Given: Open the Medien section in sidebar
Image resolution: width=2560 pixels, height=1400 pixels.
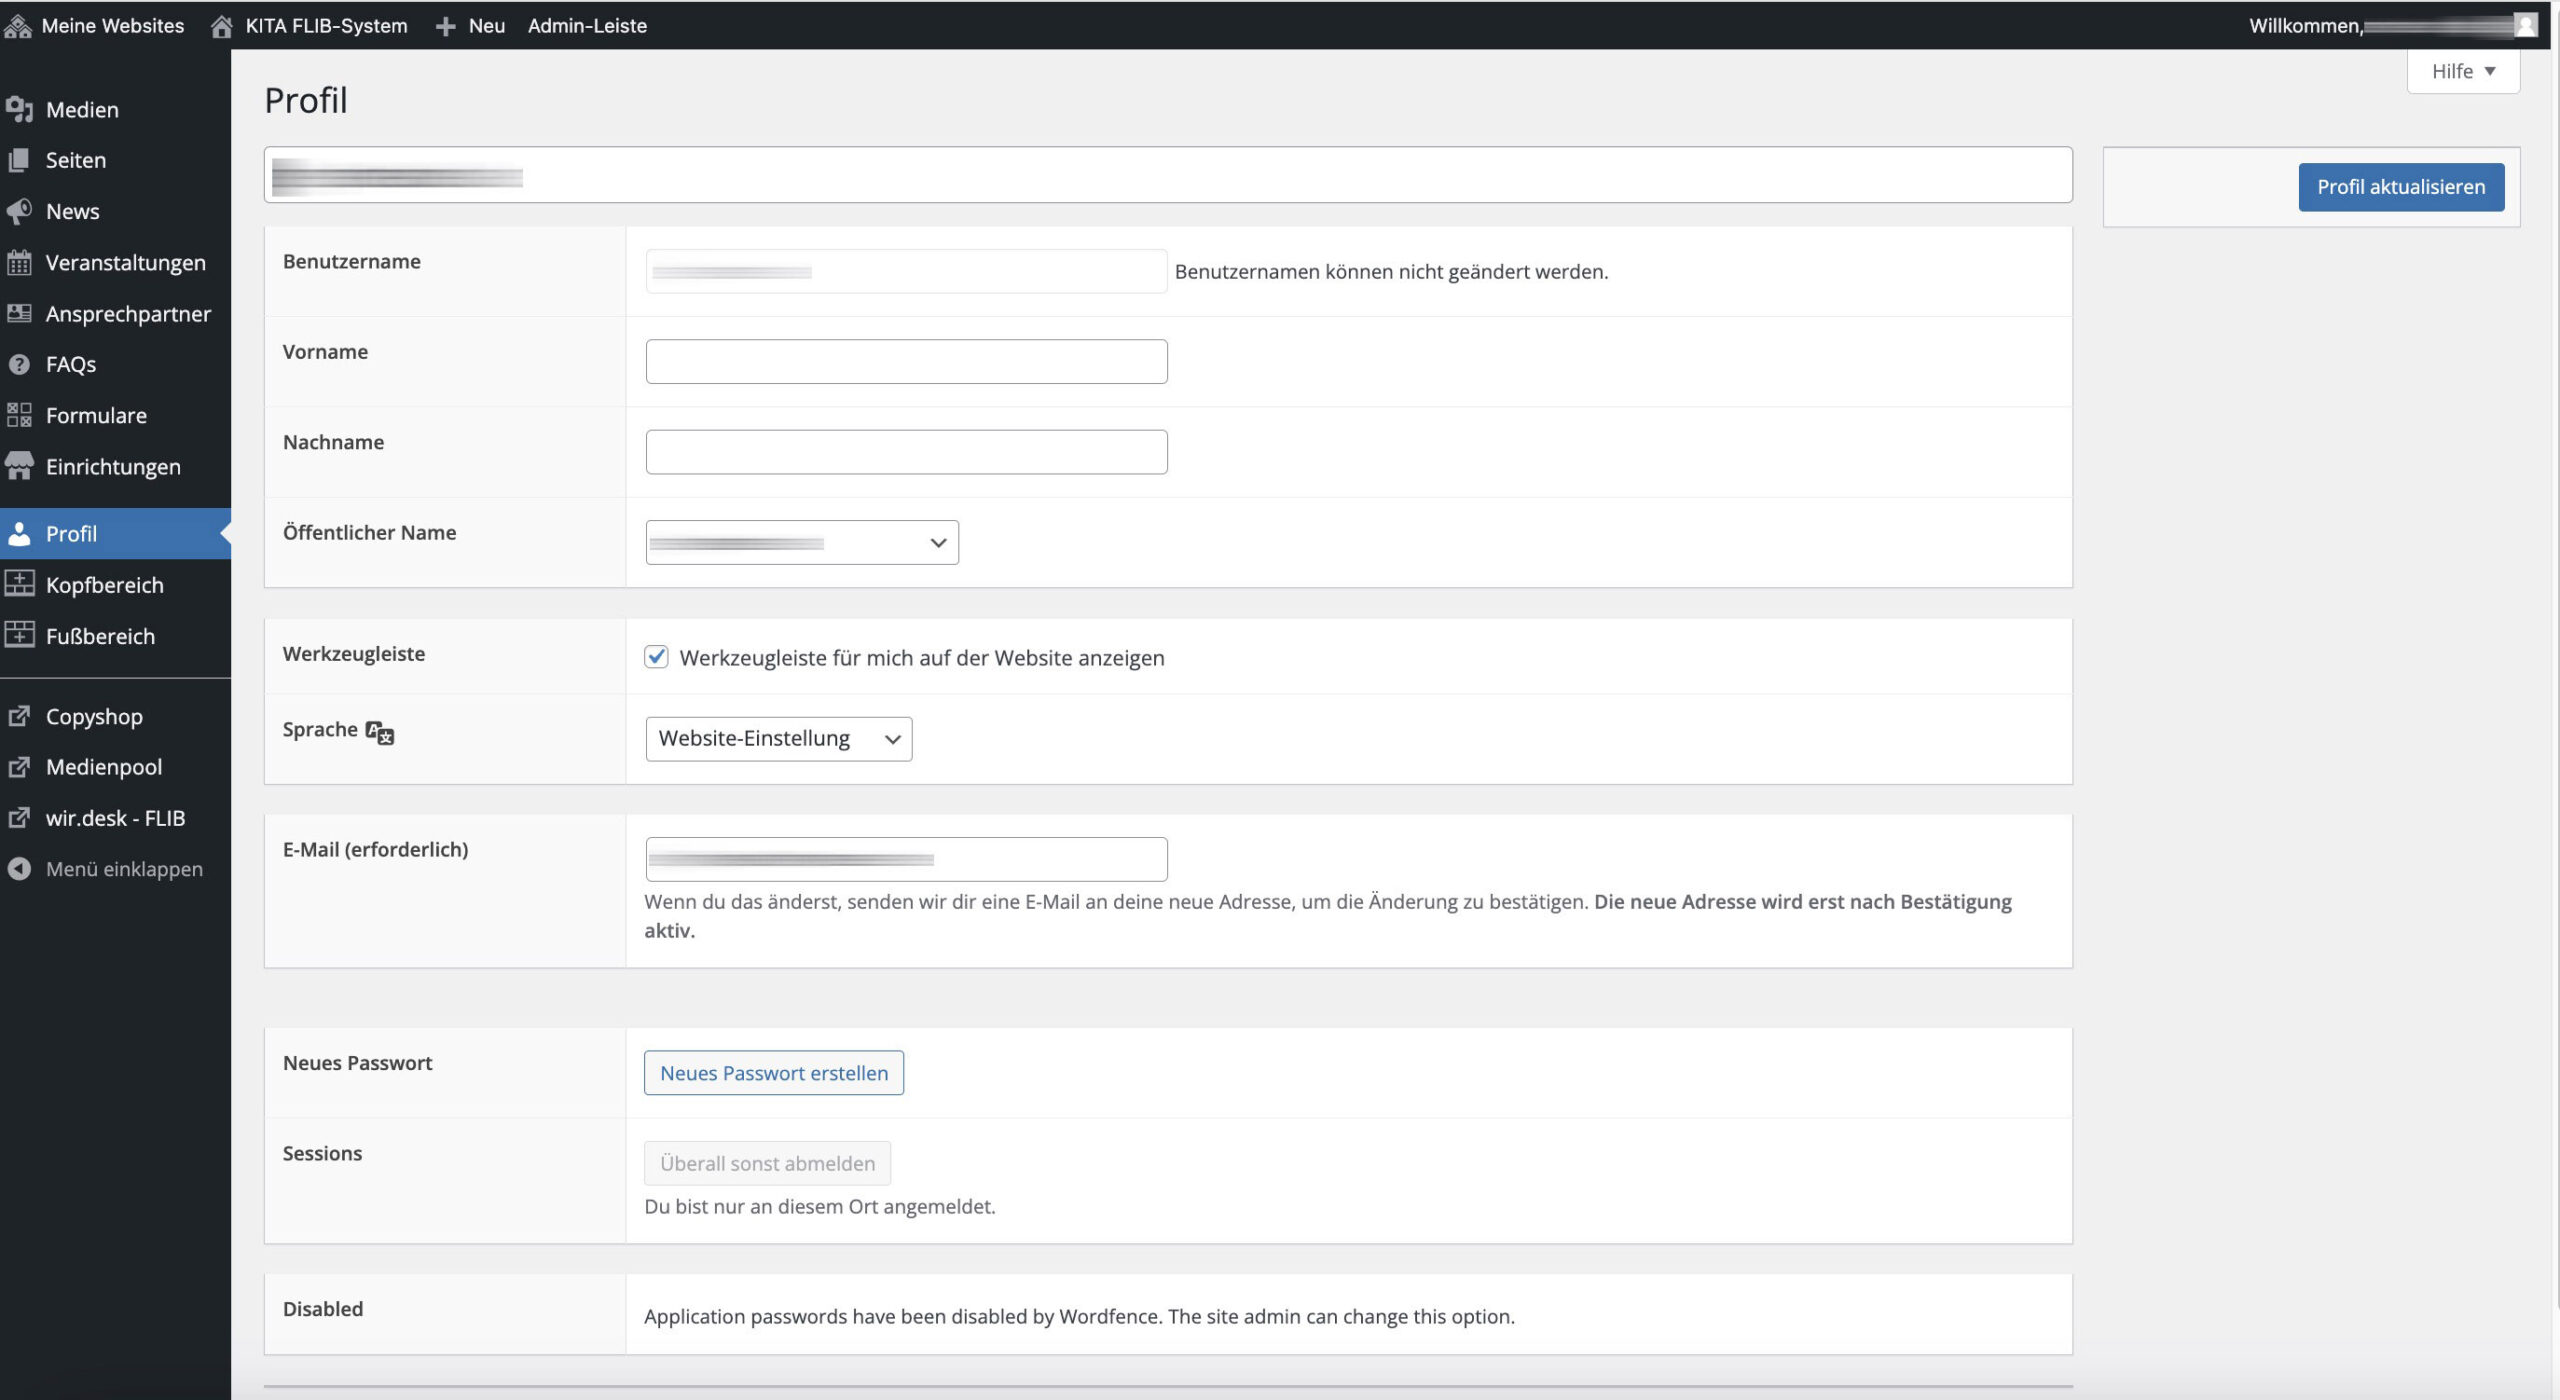Looking at the screenshot, I should click(19, 110).
